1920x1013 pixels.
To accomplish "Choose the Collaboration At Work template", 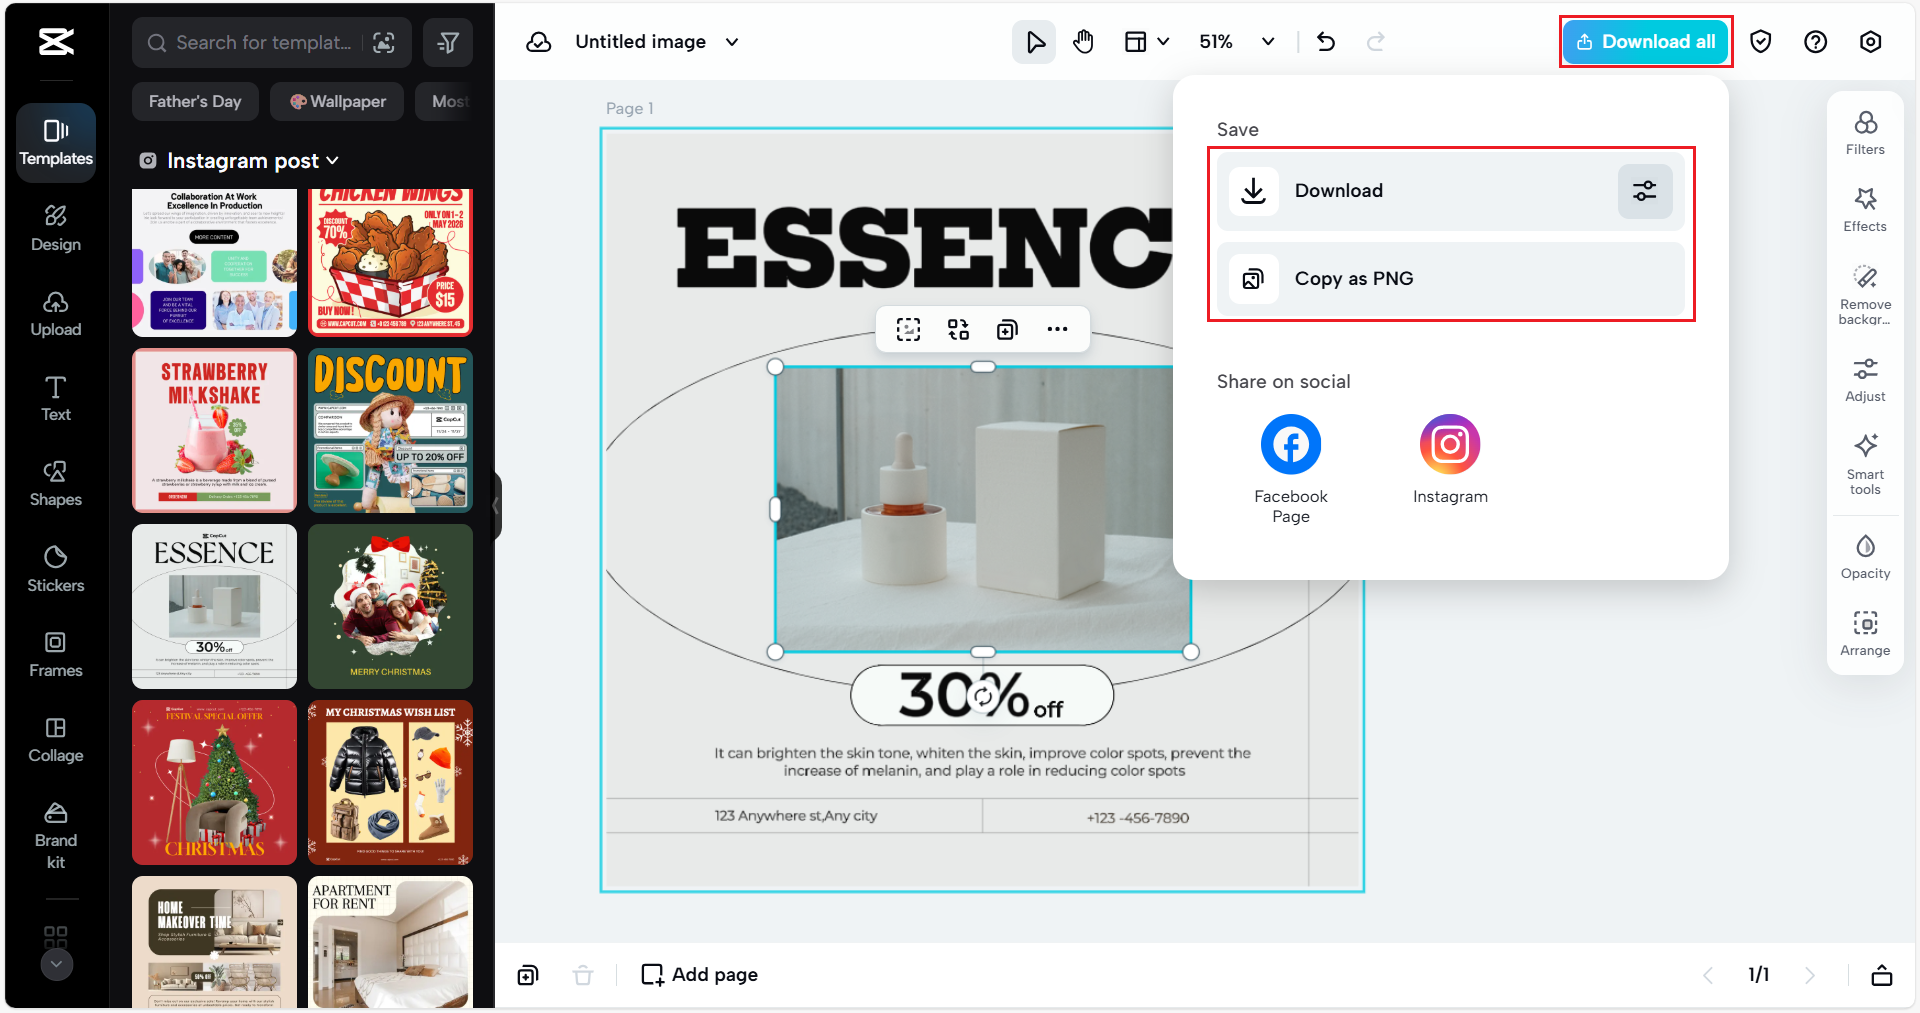I will [214, 262].
